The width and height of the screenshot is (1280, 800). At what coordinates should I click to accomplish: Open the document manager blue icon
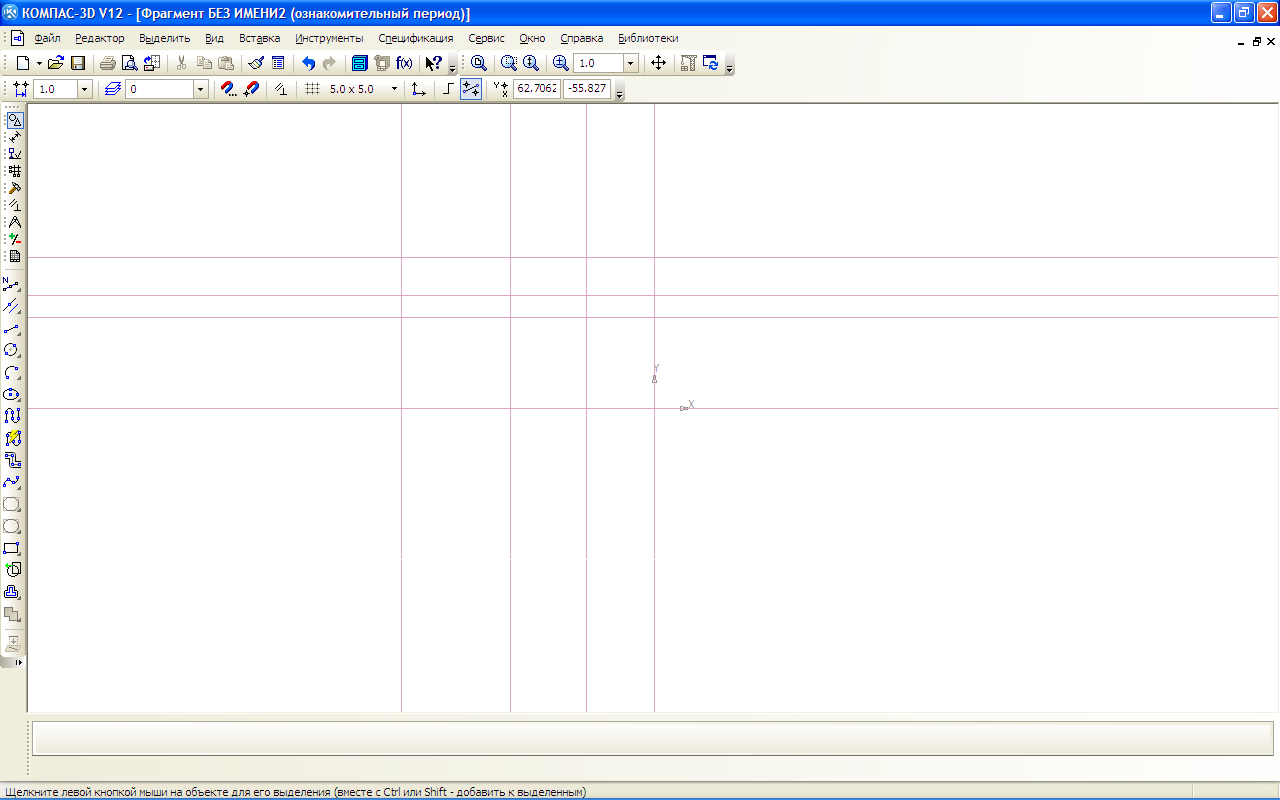[x=360, y=63]
